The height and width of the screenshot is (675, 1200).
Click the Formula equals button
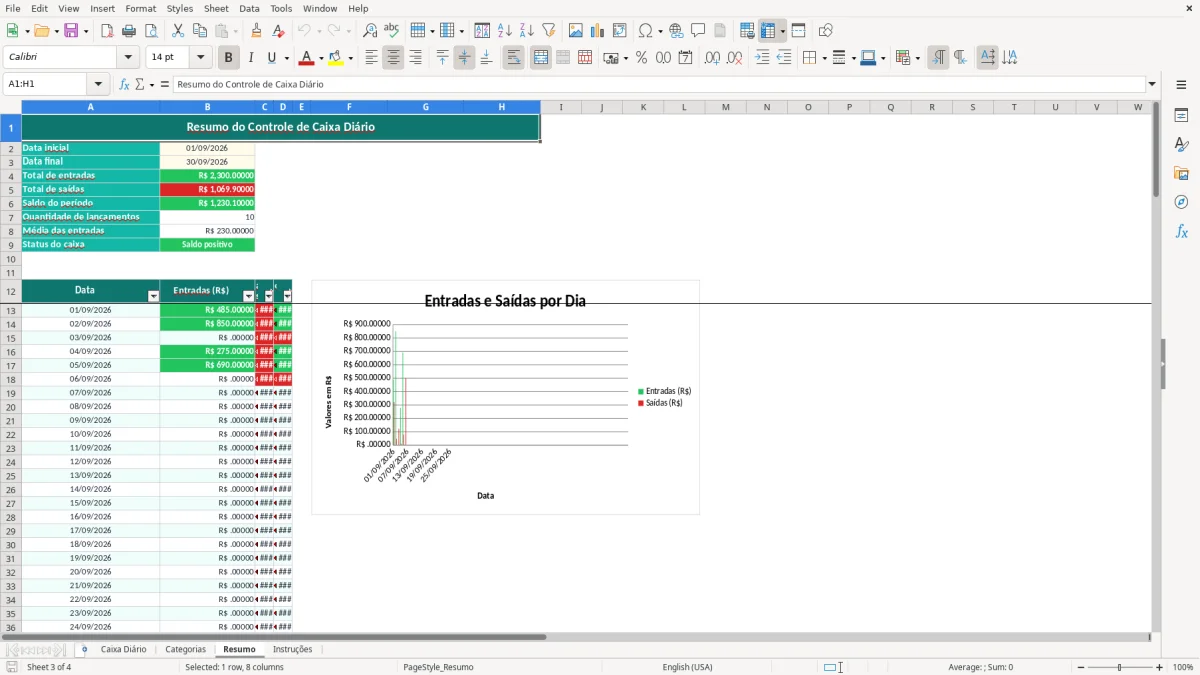pyautogui.click(x=165, y=84)
